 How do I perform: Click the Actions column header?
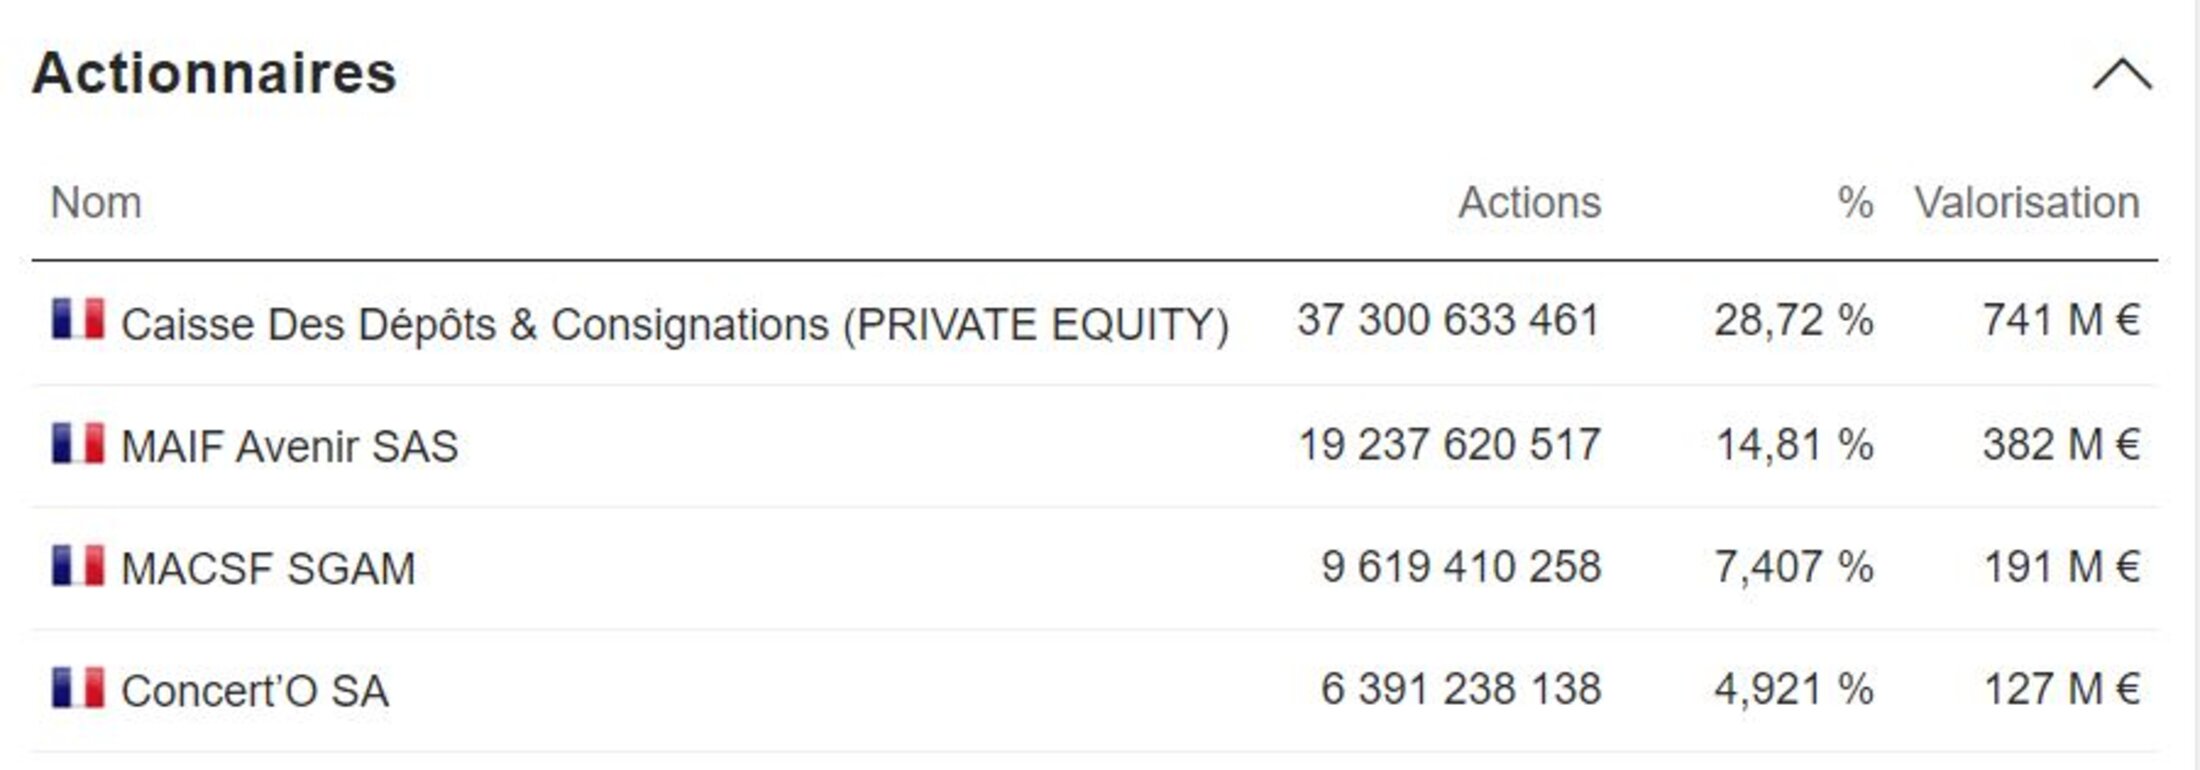(1529, 203)
